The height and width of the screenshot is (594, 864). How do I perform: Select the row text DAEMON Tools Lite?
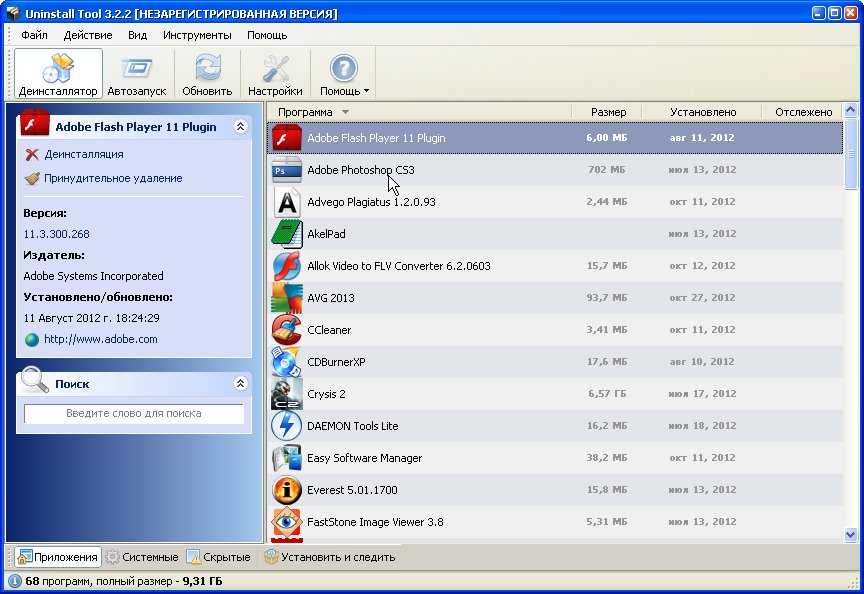click(x=353, y=426)
